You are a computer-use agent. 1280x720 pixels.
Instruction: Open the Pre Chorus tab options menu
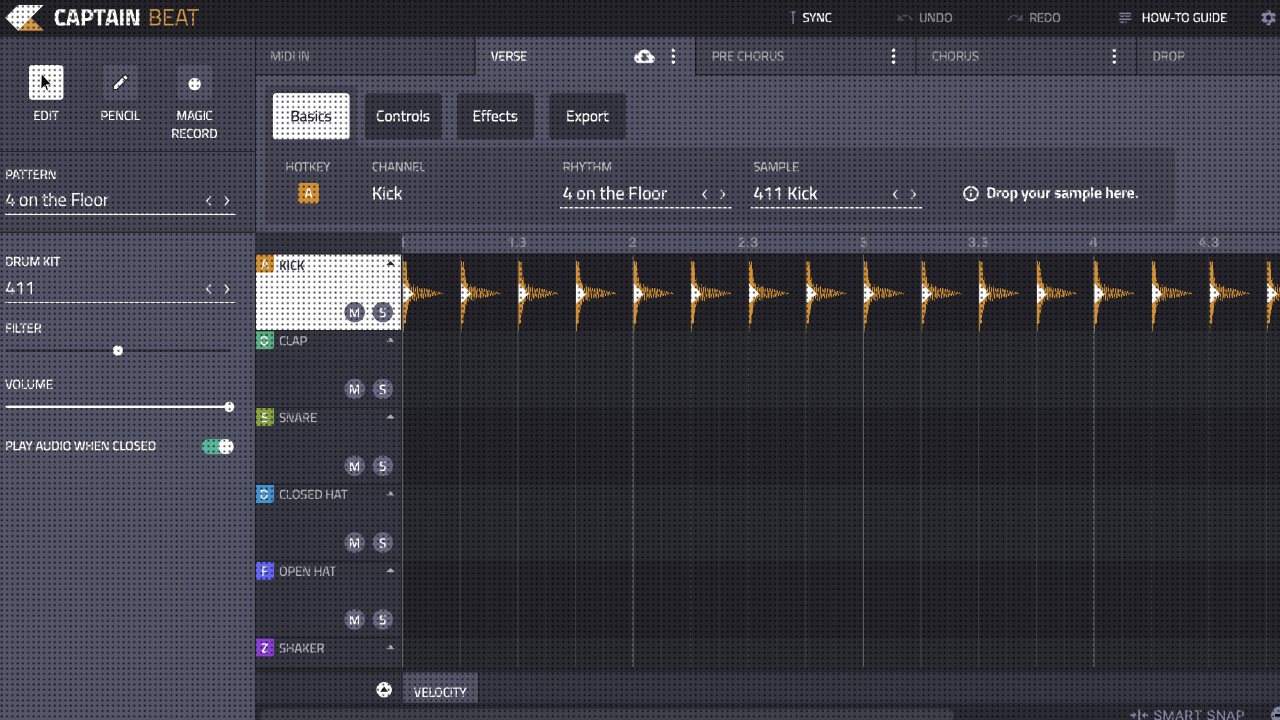point(894,57)
